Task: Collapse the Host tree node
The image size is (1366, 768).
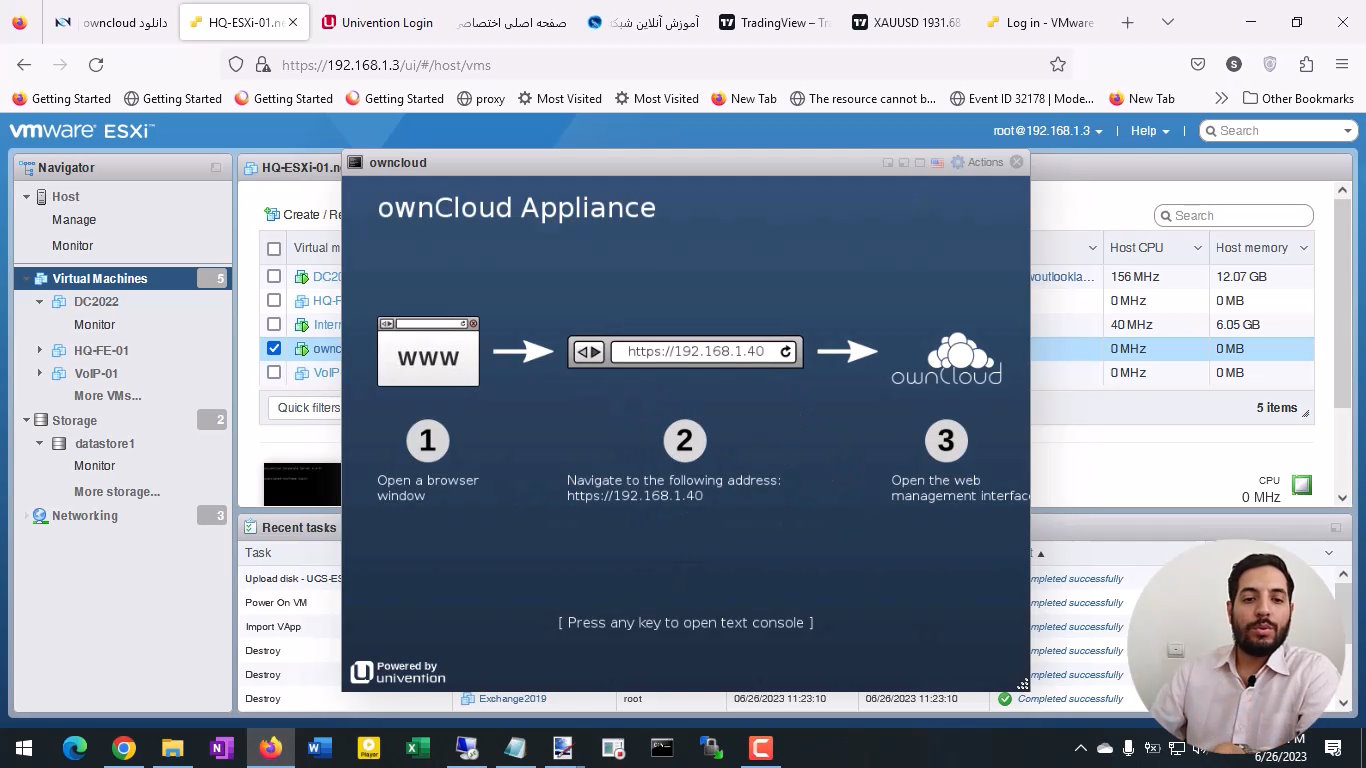Action: coord(26,197)
